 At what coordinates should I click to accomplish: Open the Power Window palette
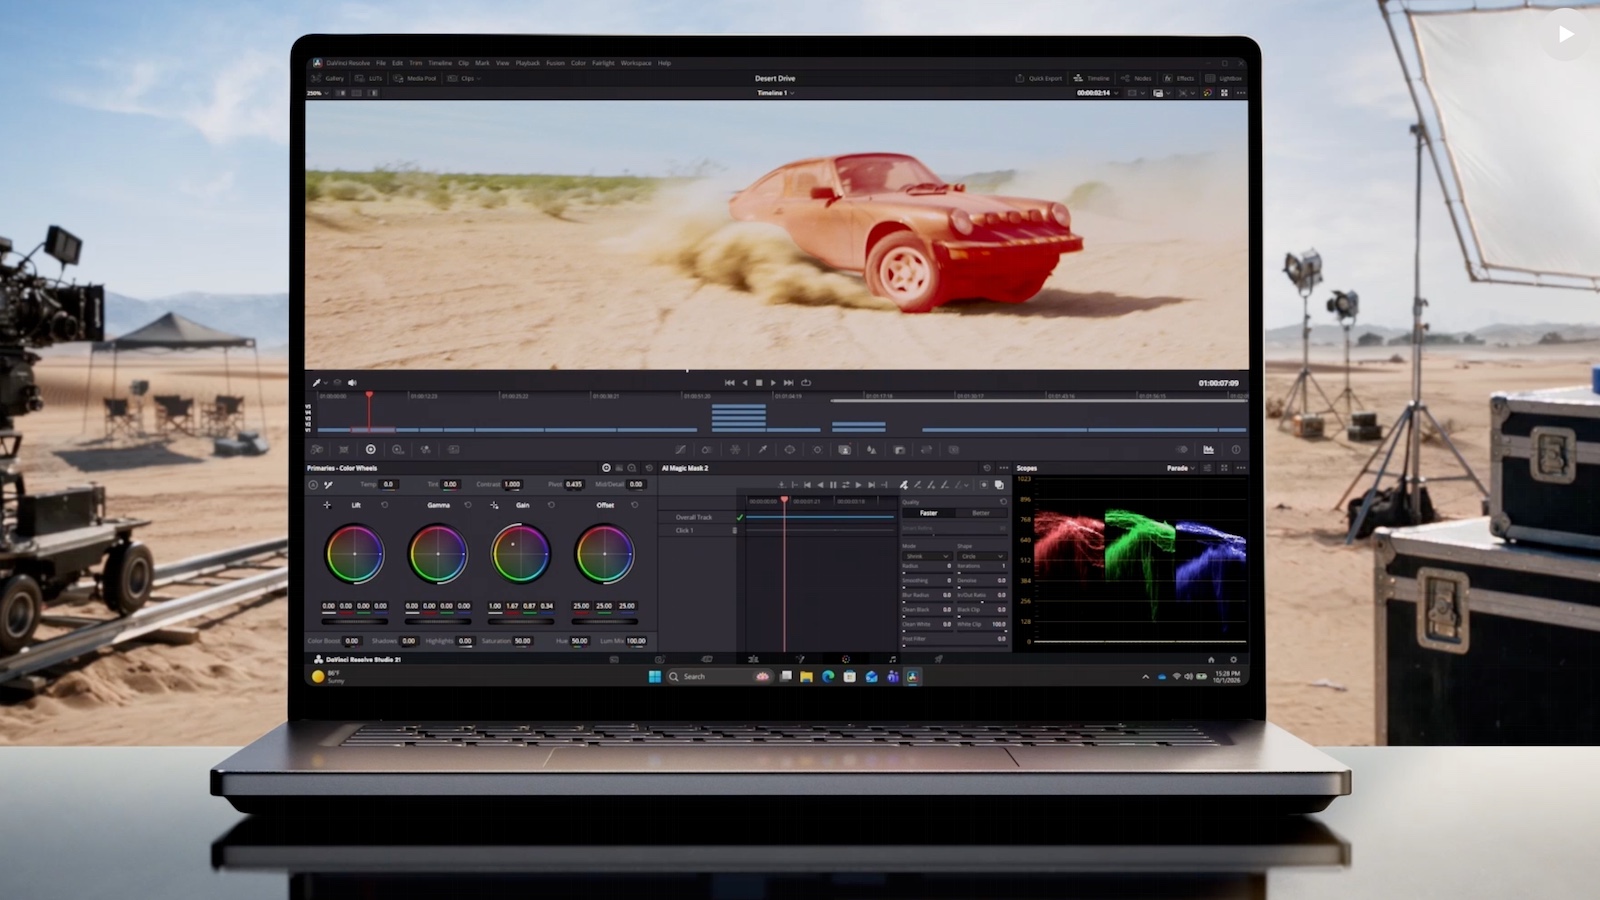(790, 450)
